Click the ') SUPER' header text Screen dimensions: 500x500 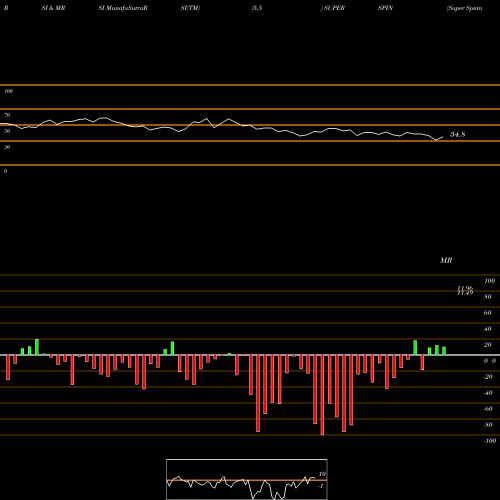(333, 8)
